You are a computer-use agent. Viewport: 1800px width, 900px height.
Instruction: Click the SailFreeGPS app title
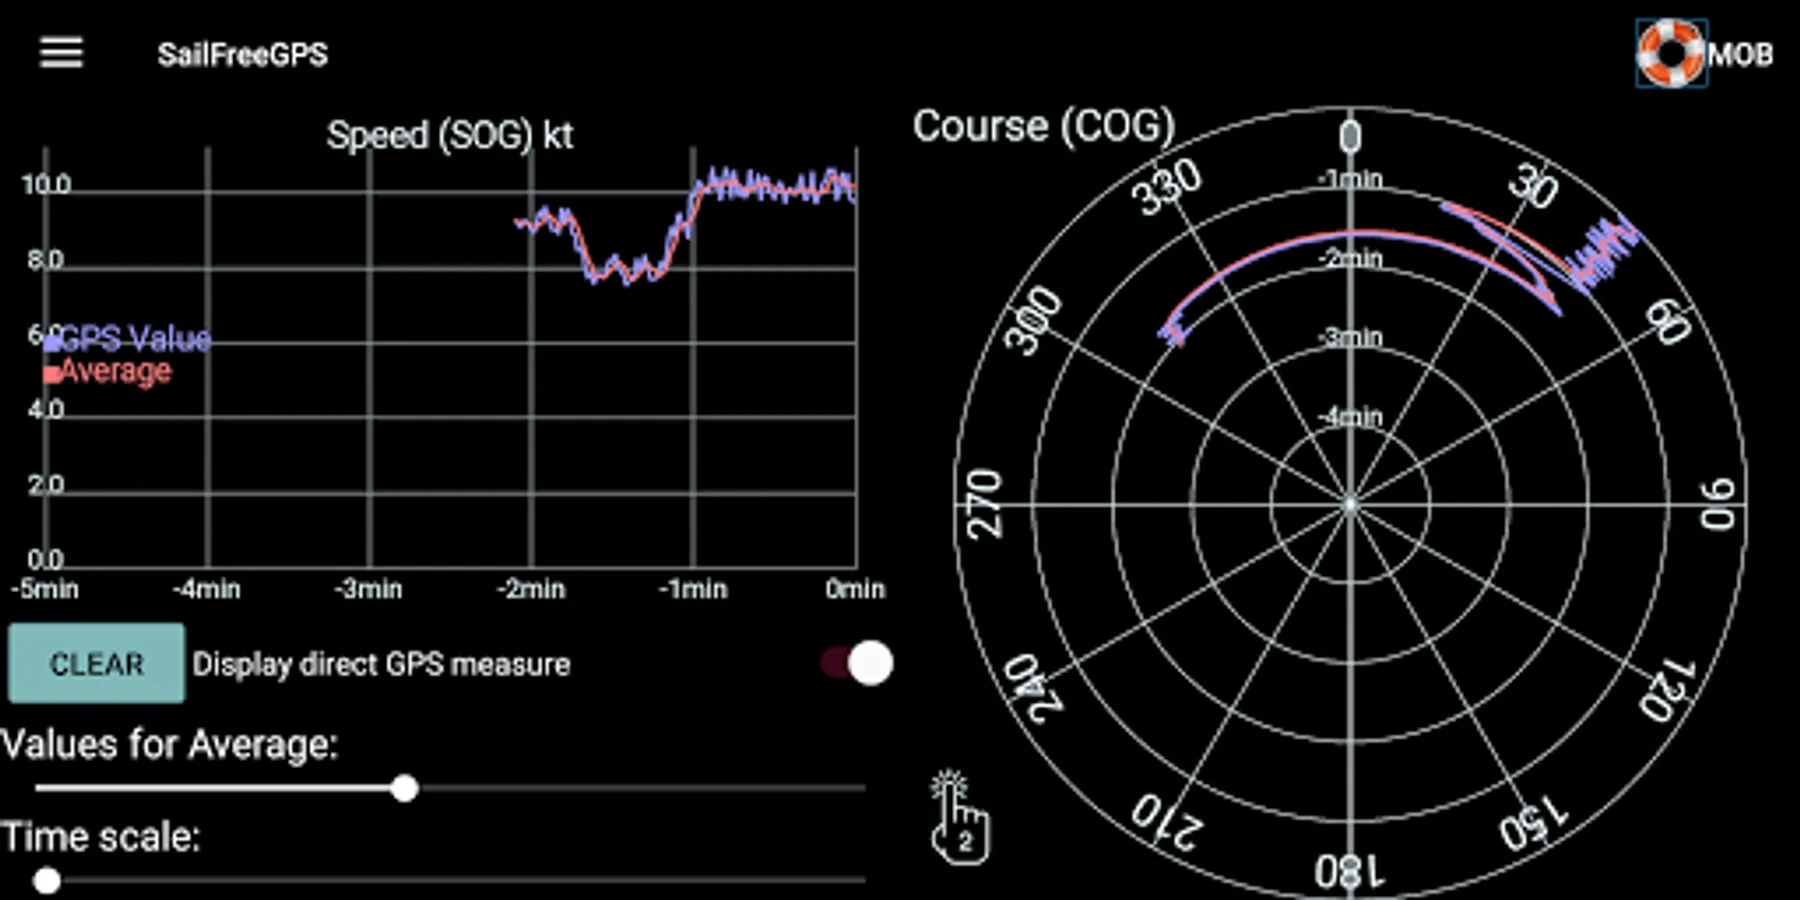243,54
